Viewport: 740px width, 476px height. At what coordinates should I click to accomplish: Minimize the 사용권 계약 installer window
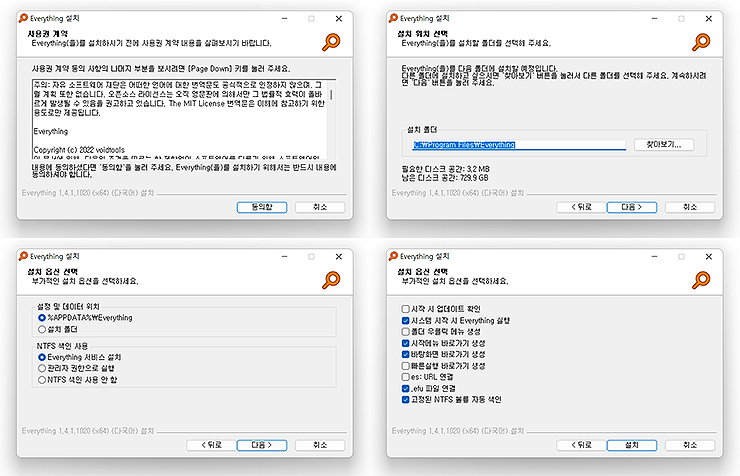click(x=285, y=19)
